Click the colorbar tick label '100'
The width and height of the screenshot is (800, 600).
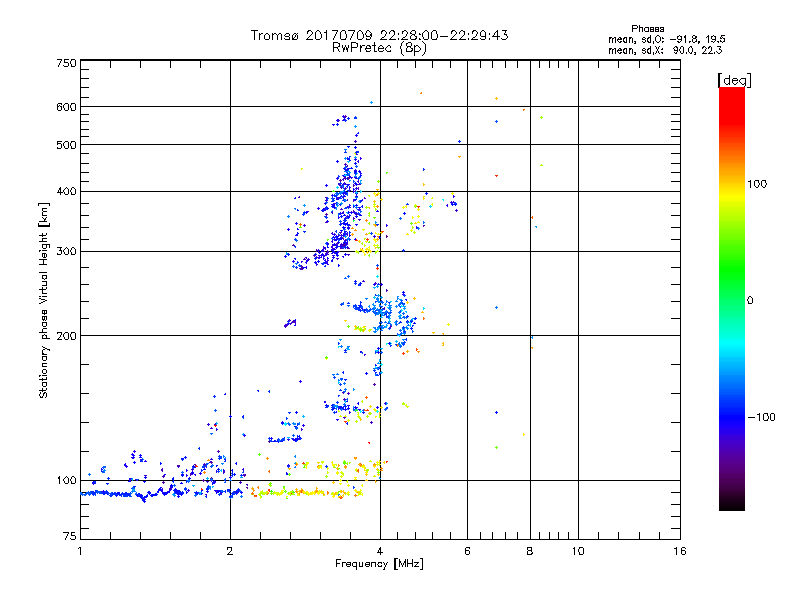coord(757,184)
